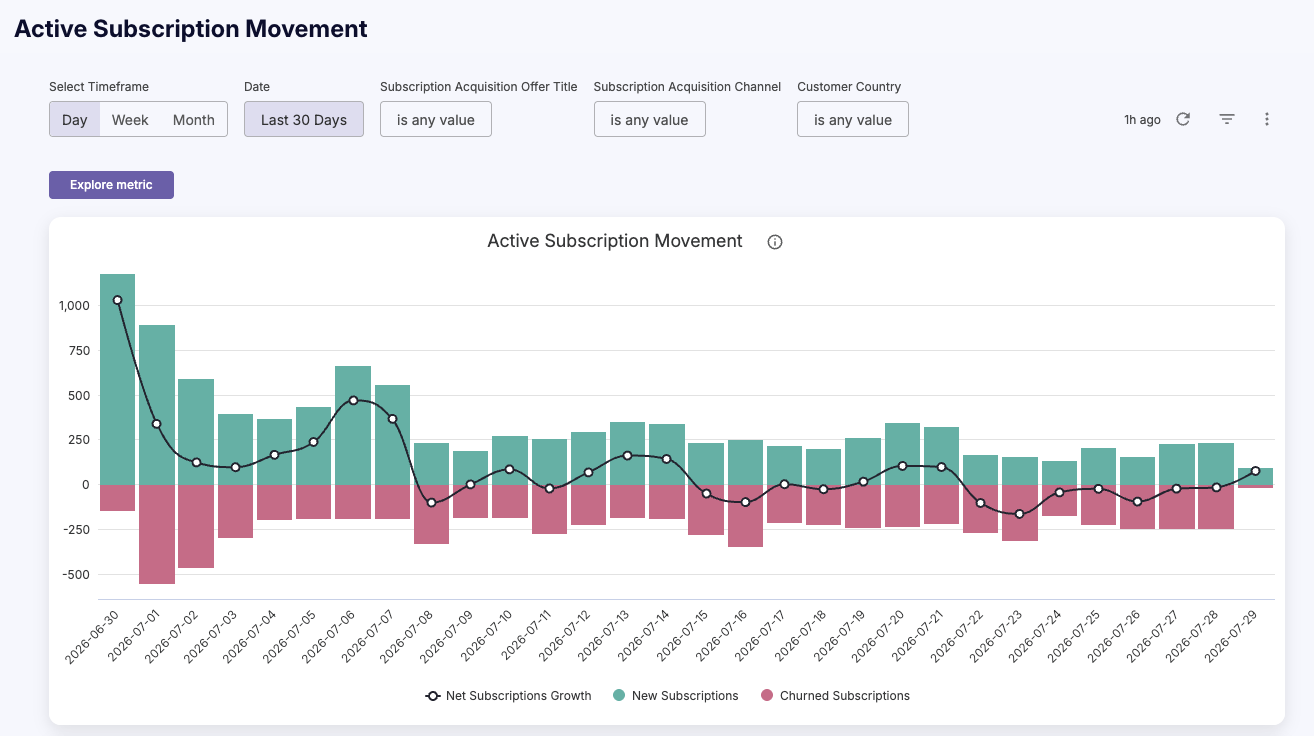Select Month timeframe
The width and height of the screenshot is (1314, 736).
click(194, 119)
